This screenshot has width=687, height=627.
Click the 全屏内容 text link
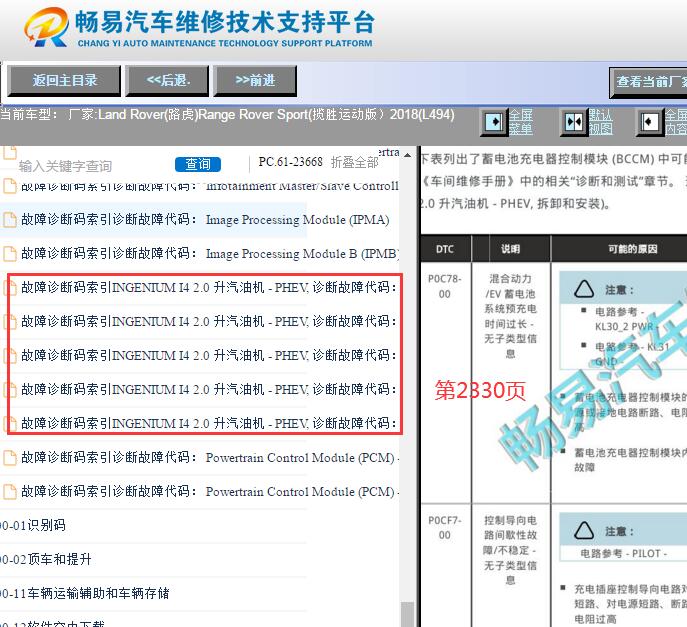[x=676, y=122]
